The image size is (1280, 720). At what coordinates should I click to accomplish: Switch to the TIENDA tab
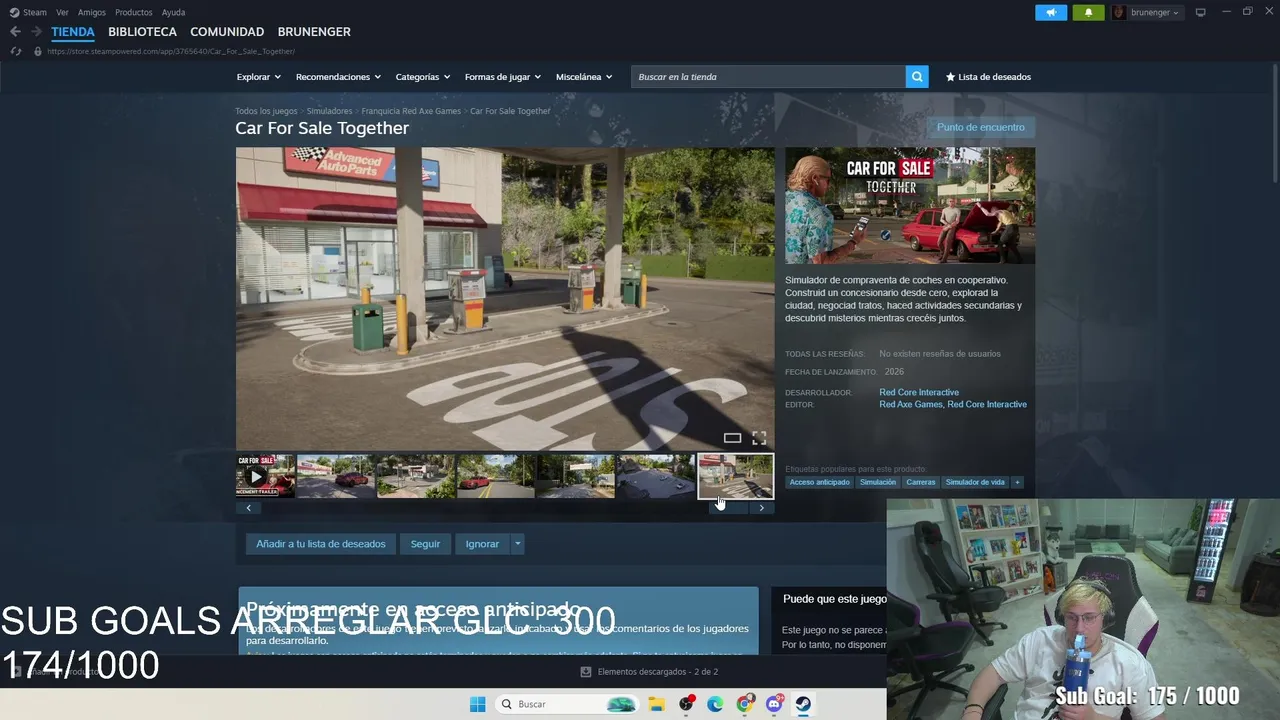point(73,32)
